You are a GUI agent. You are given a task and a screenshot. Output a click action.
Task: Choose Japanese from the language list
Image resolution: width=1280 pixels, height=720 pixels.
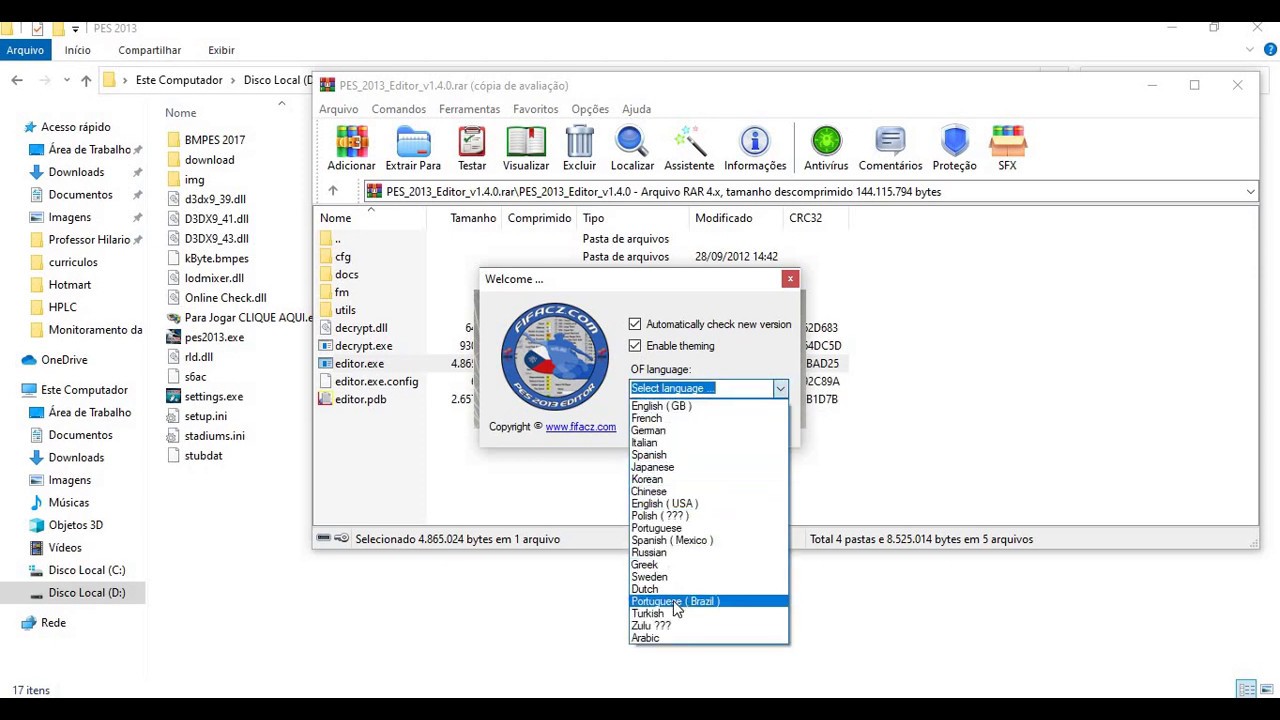coord(709,467)
